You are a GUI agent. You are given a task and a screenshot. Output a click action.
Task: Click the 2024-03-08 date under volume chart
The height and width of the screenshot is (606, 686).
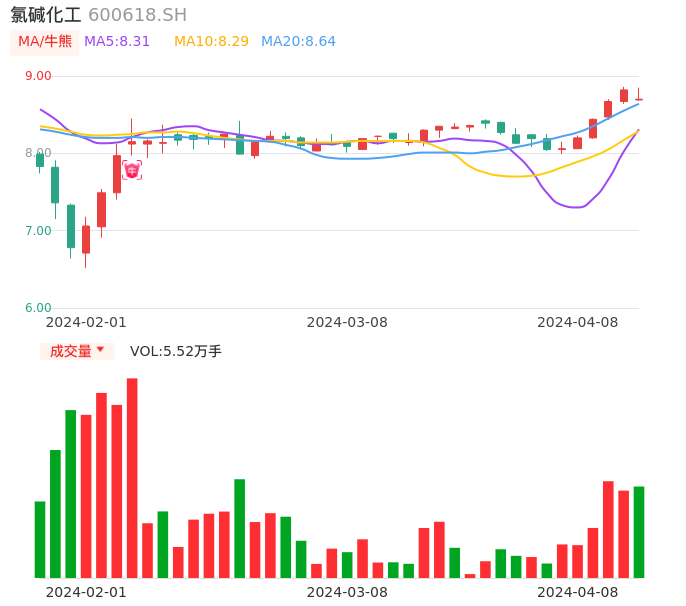point(347,592)
